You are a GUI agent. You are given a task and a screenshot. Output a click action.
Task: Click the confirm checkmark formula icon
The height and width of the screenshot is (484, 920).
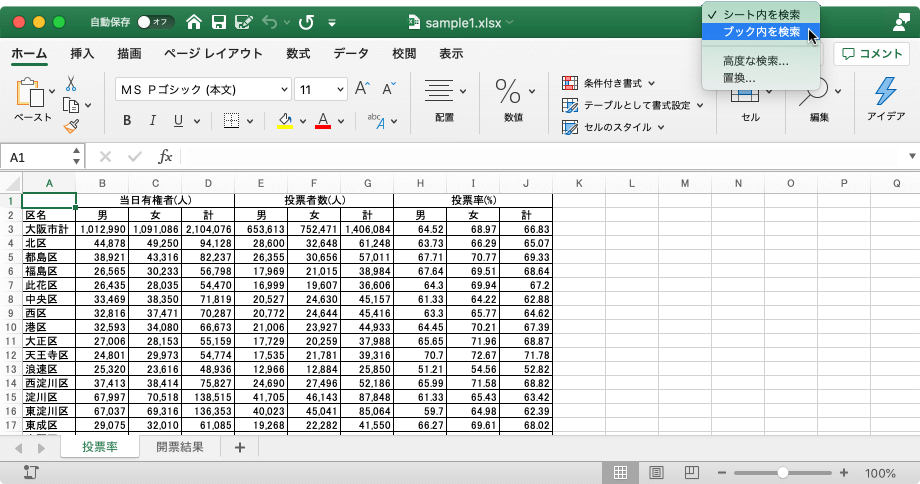tap(135, 157)
